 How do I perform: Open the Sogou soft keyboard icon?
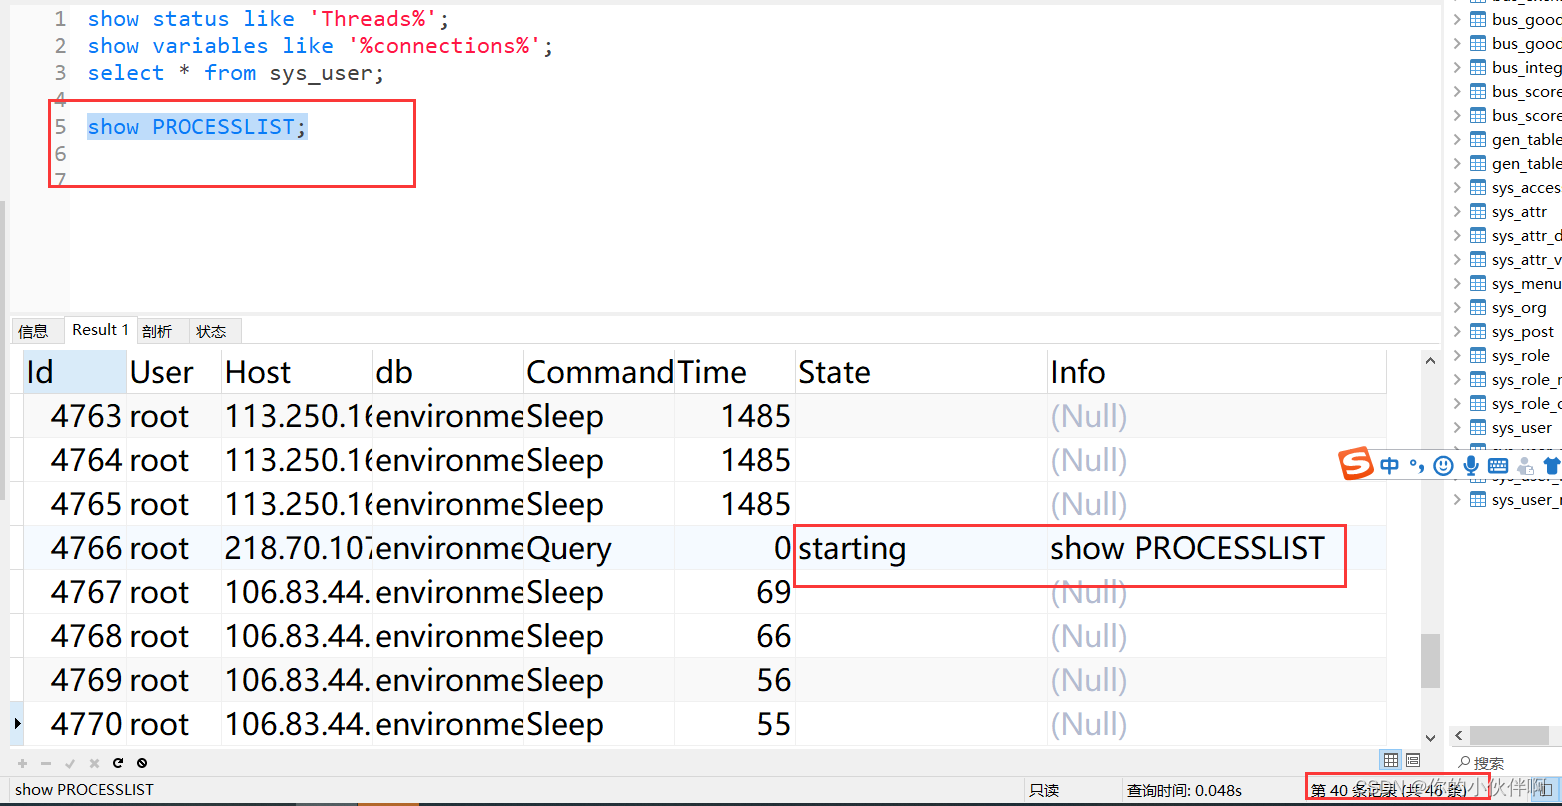1498,466
